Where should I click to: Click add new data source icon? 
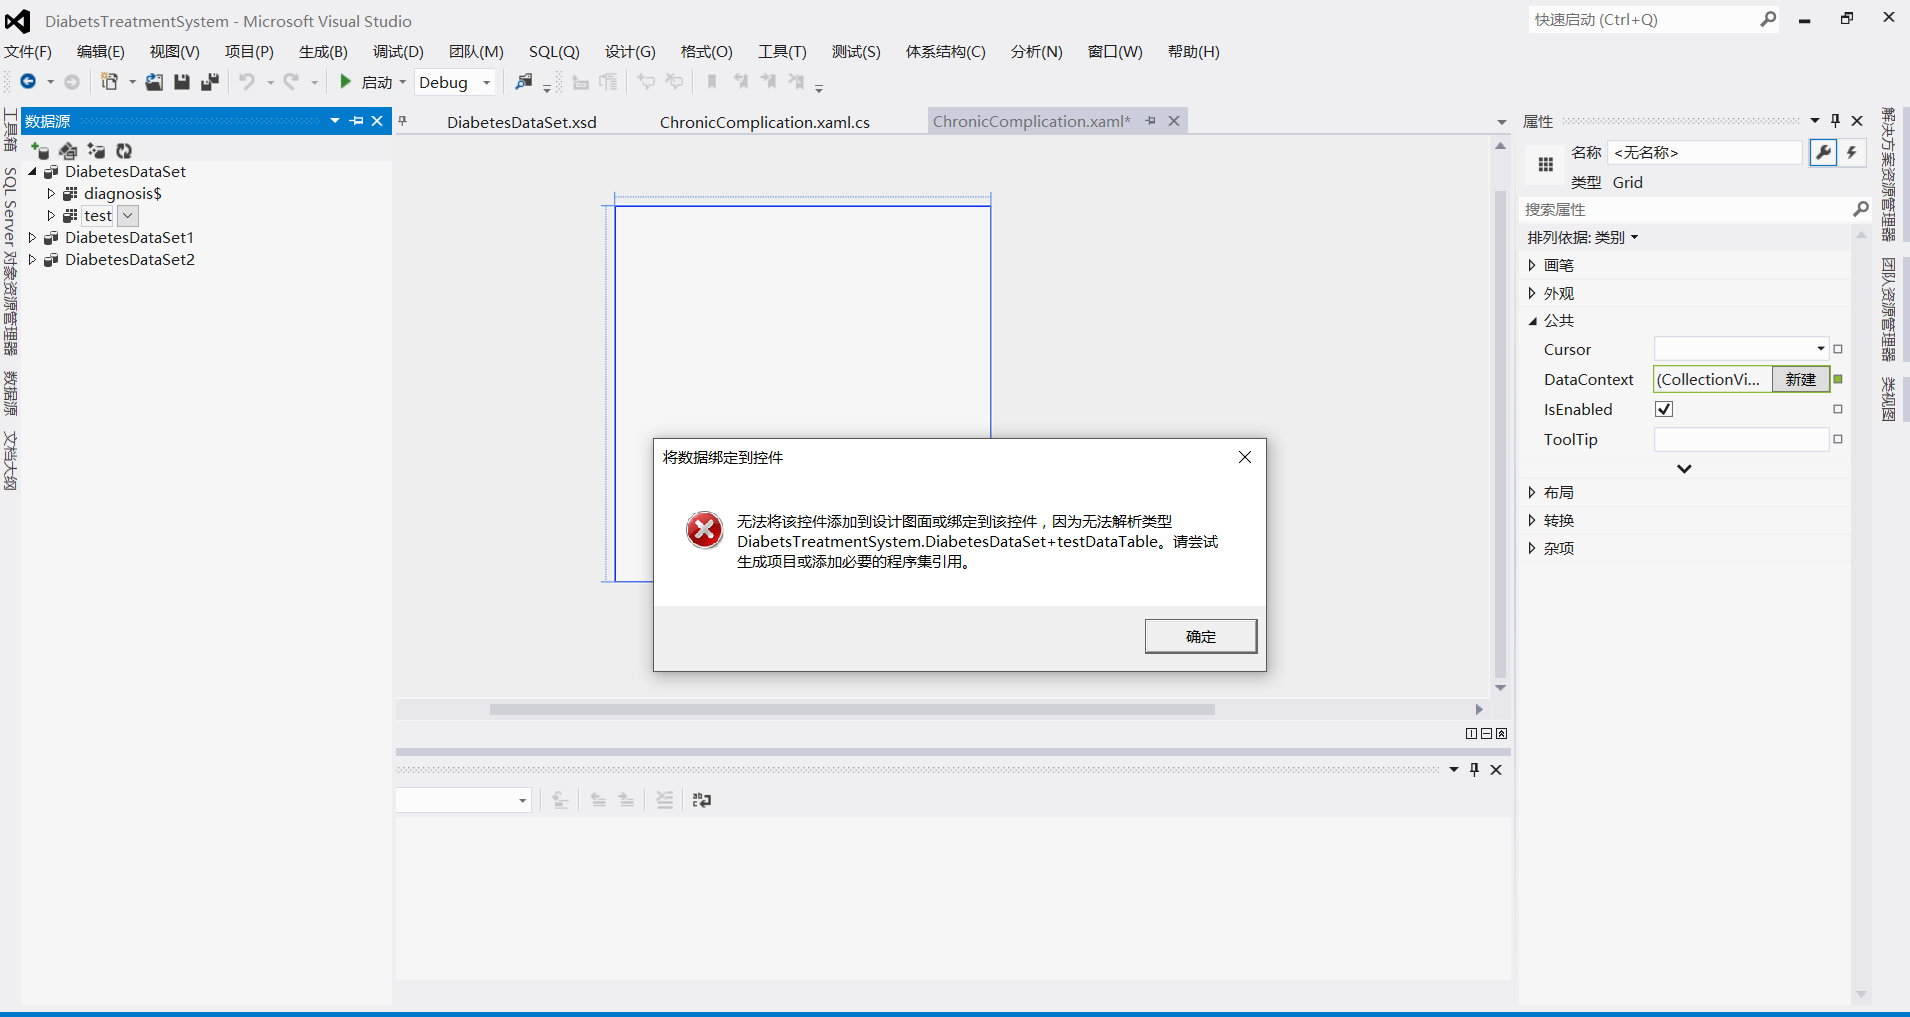(x=40, y=150)
